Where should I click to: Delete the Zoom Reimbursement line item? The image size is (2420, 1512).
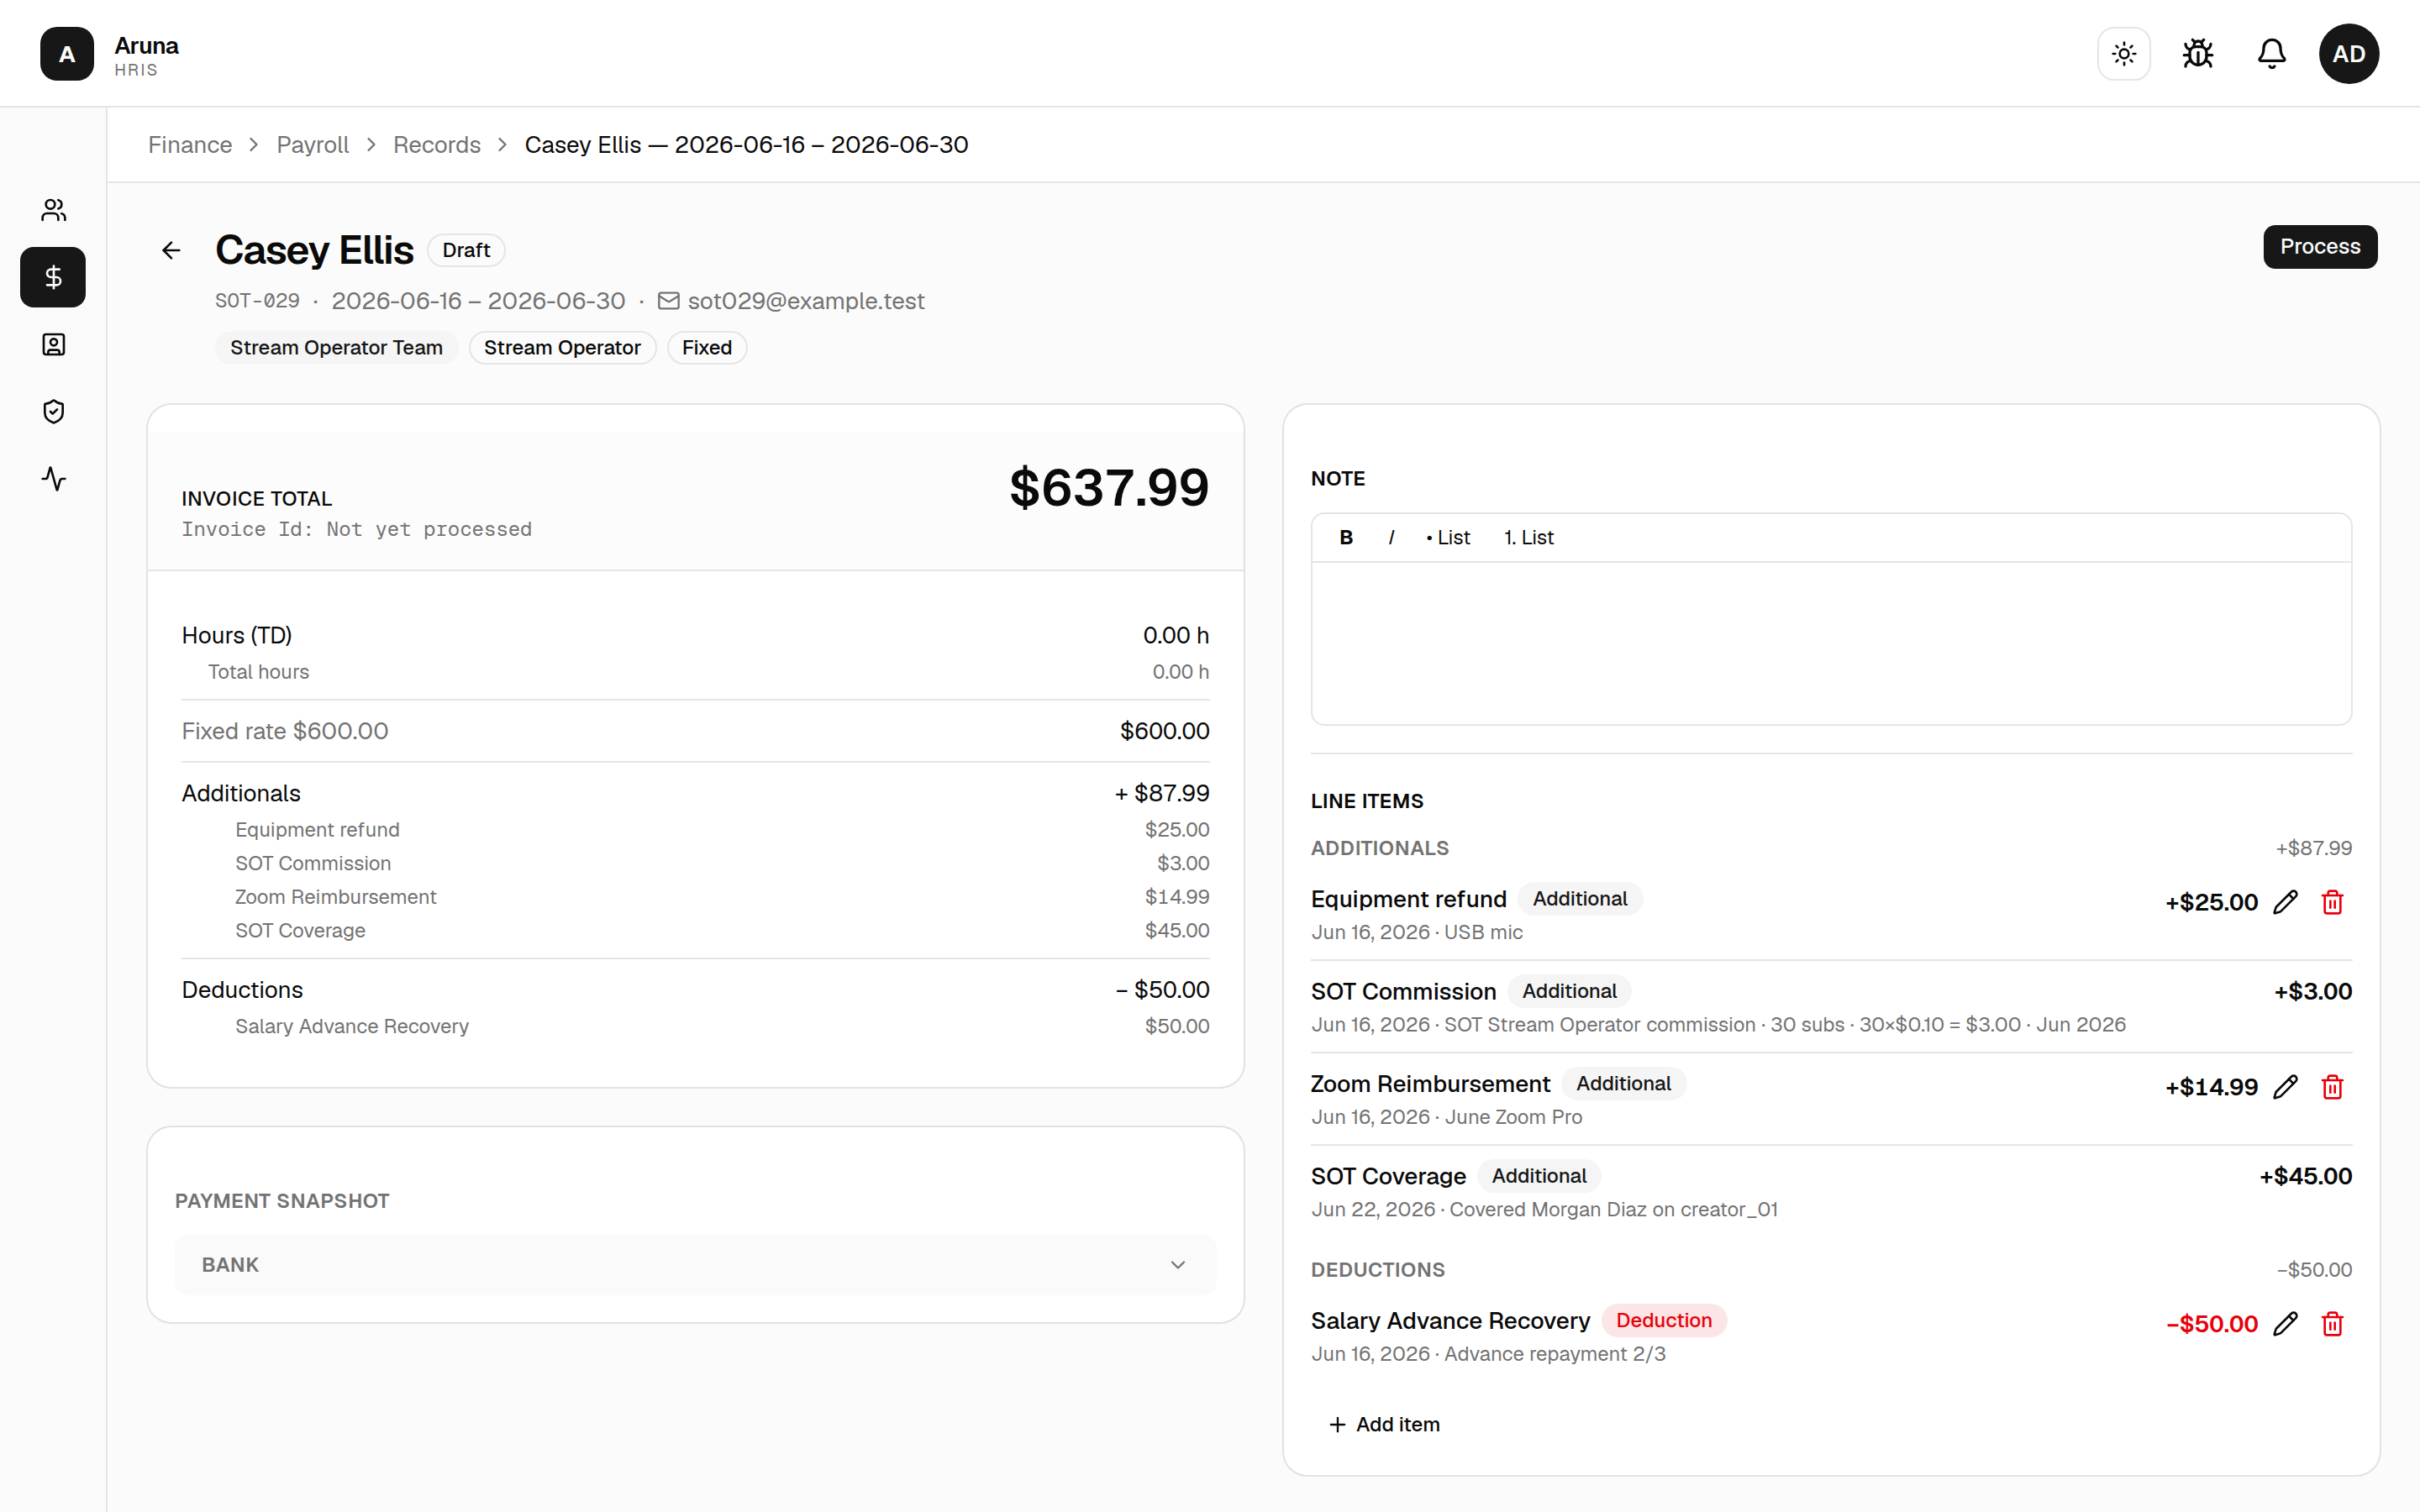(x=2333, y=1087)
